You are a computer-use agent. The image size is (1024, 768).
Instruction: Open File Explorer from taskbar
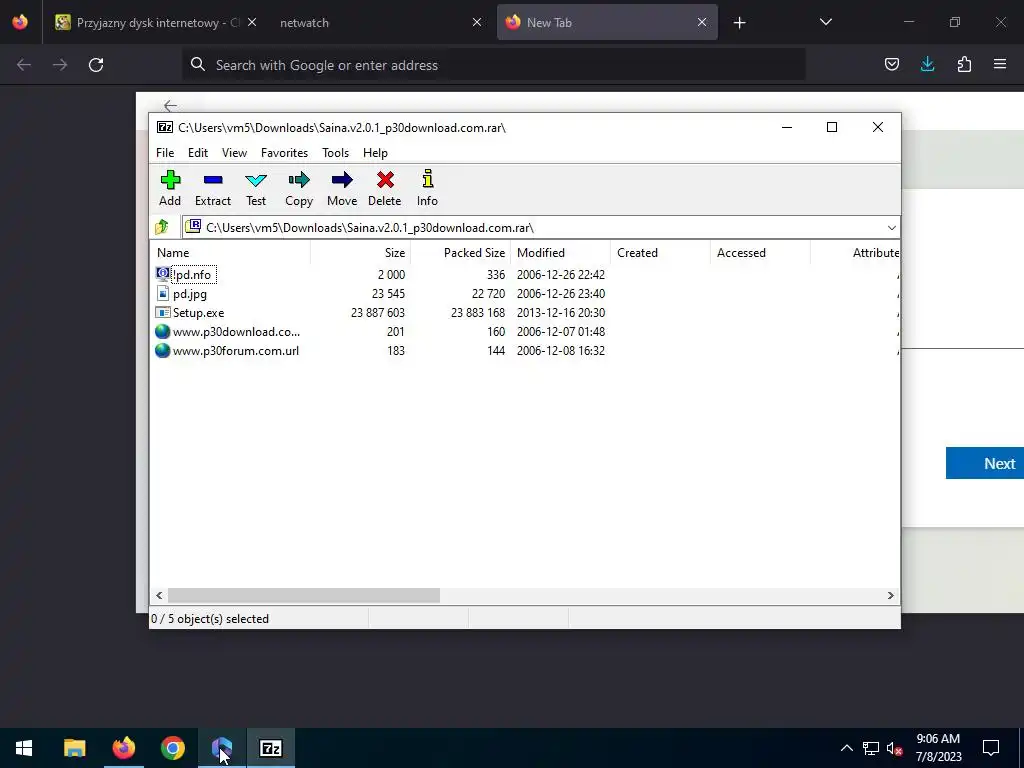[74, 748]
